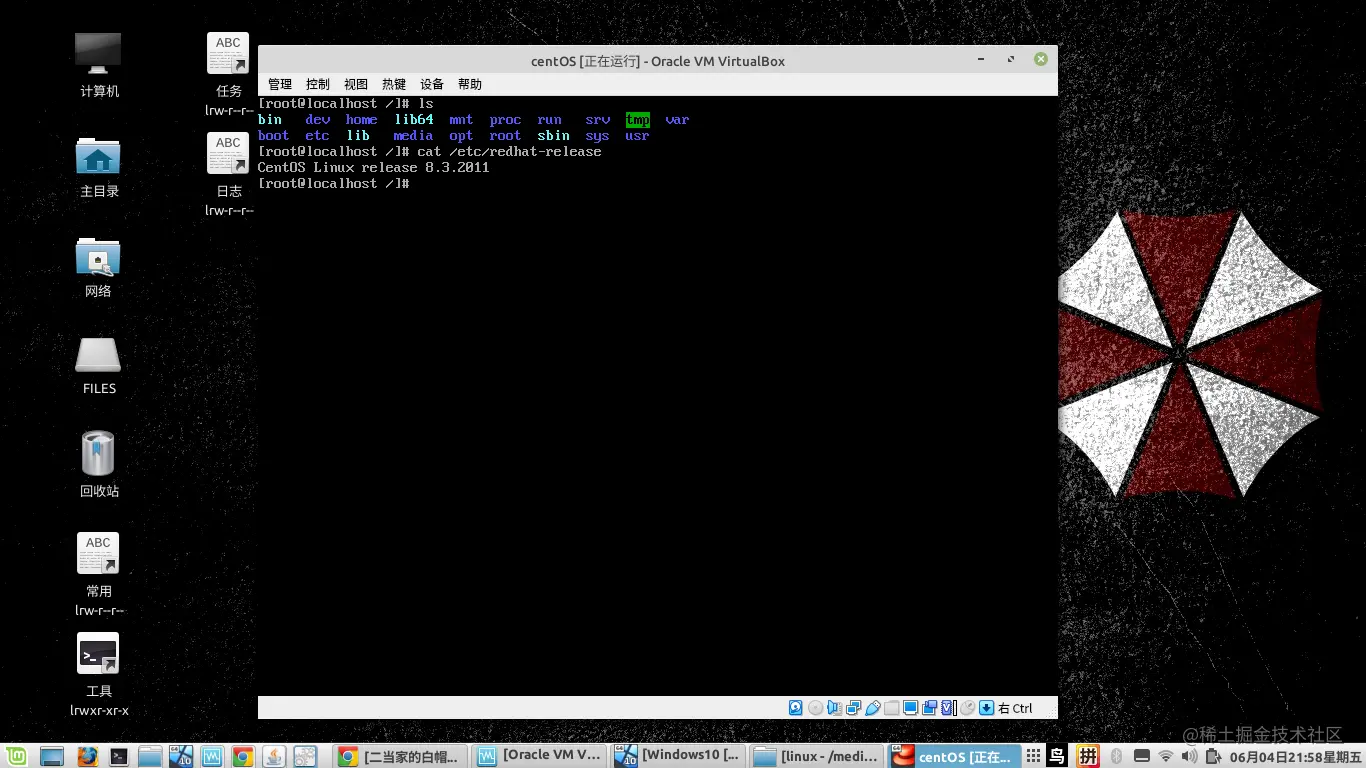Click the hard disk activity indicator in VirtualBox status bar
Image resolution: width=1366 pixels, height=768 pixels.
tap(796, 708)
